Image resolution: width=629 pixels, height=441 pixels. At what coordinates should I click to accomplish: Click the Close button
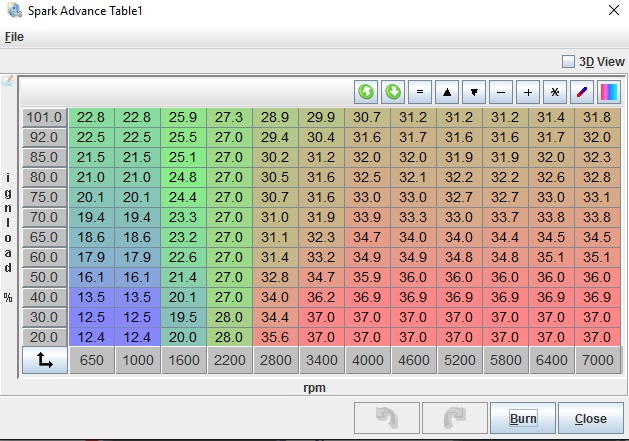pyautogui.click(x=590, y=418)
